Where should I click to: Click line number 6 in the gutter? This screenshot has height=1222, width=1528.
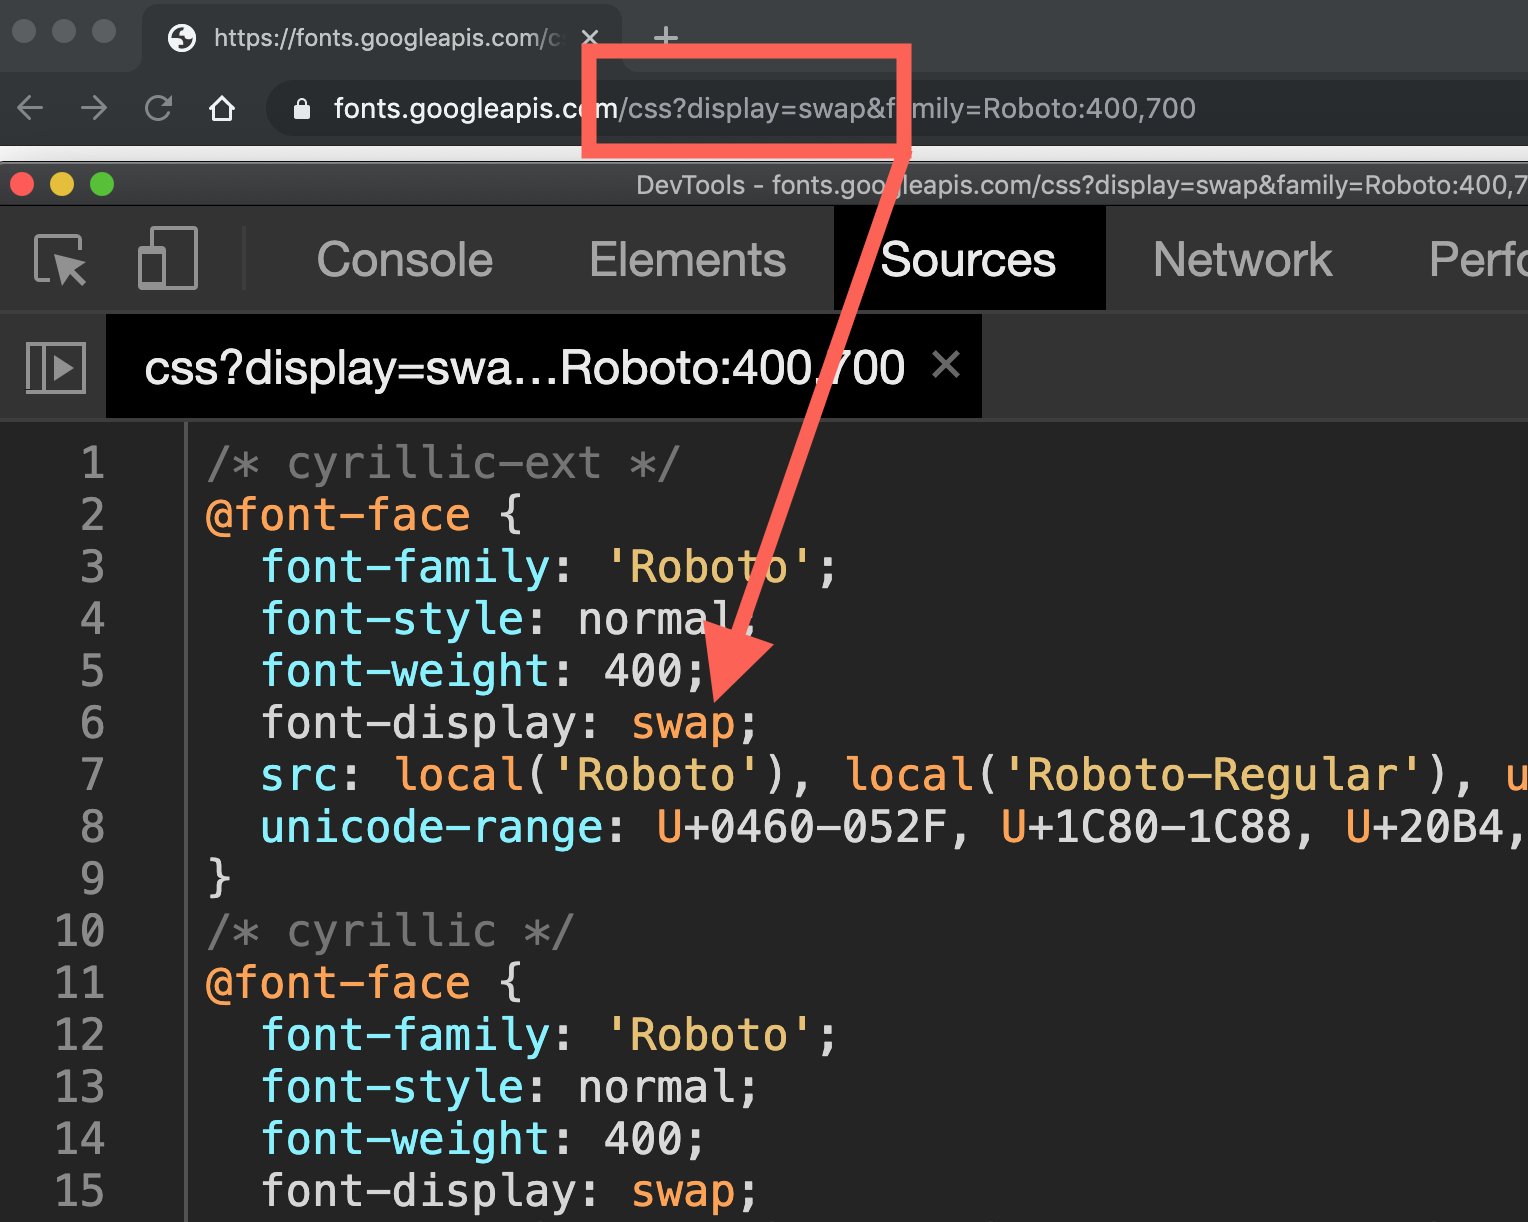click(92, 722)
